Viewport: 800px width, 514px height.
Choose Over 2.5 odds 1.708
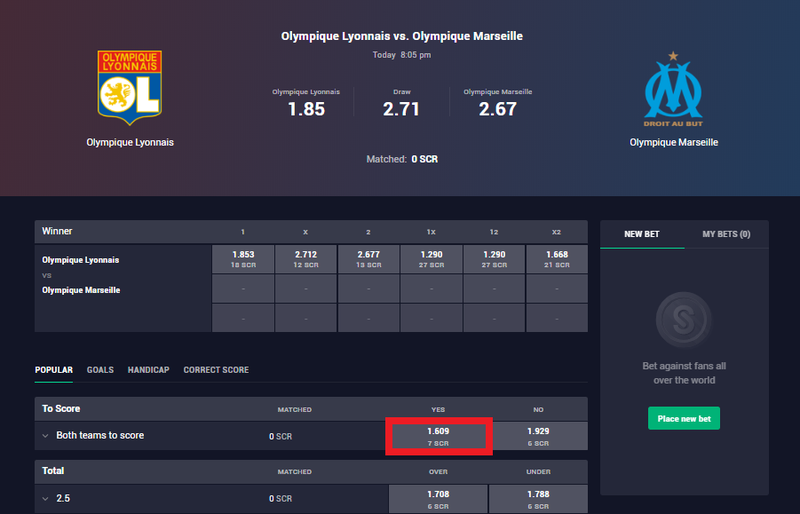coord(438,499)
